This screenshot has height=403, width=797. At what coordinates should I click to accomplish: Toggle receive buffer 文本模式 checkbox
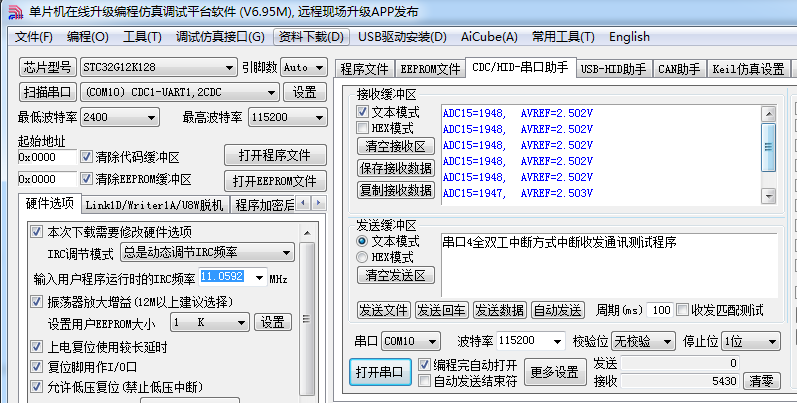(x=362, y=111)
